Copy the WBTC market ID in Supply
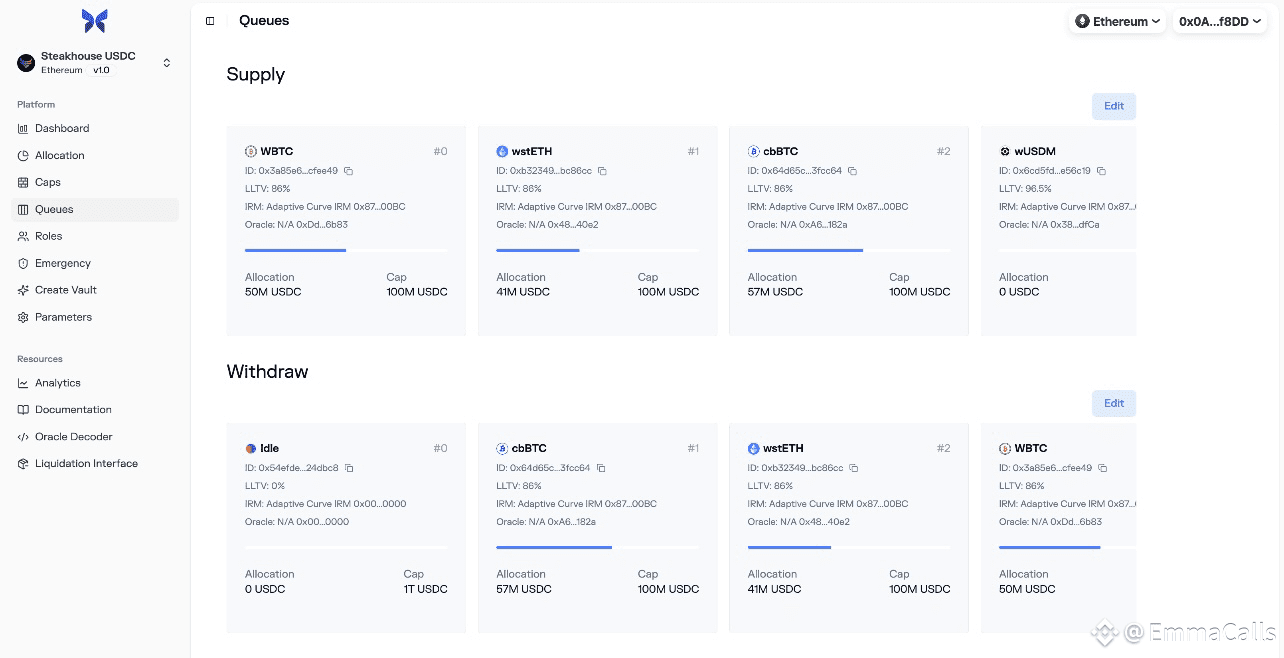Image resolution: width=1284 pixels, height=658 pixels. tap(349, 171)
